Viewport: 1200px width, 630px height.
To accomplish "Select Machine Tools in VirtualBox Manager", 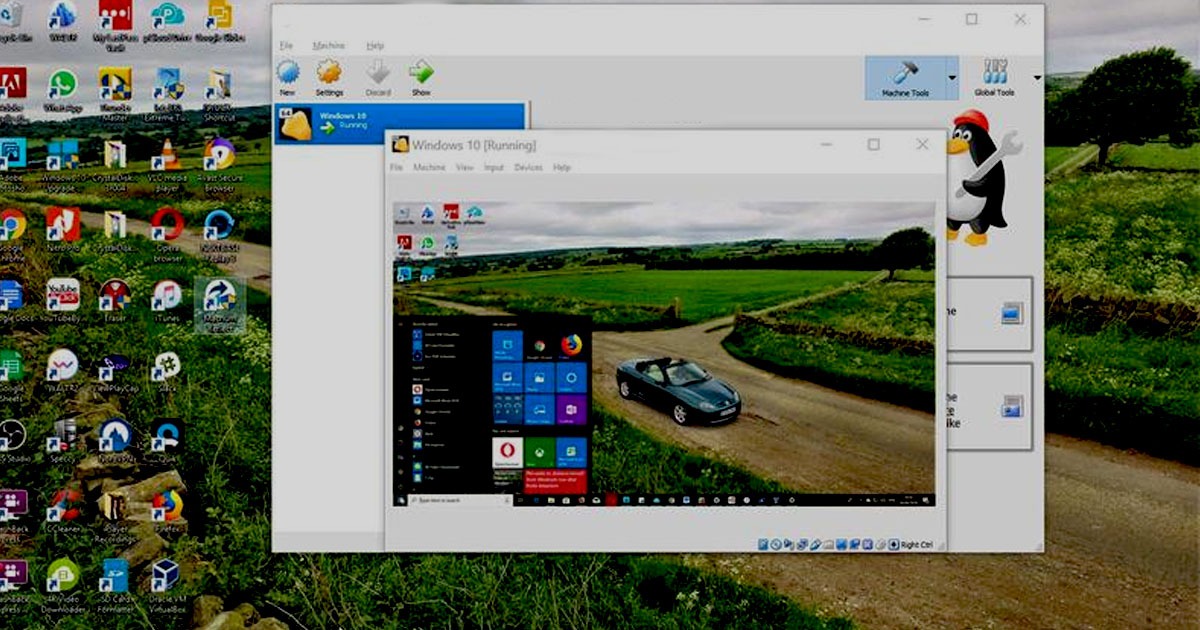I will click(x=905, y=78).
